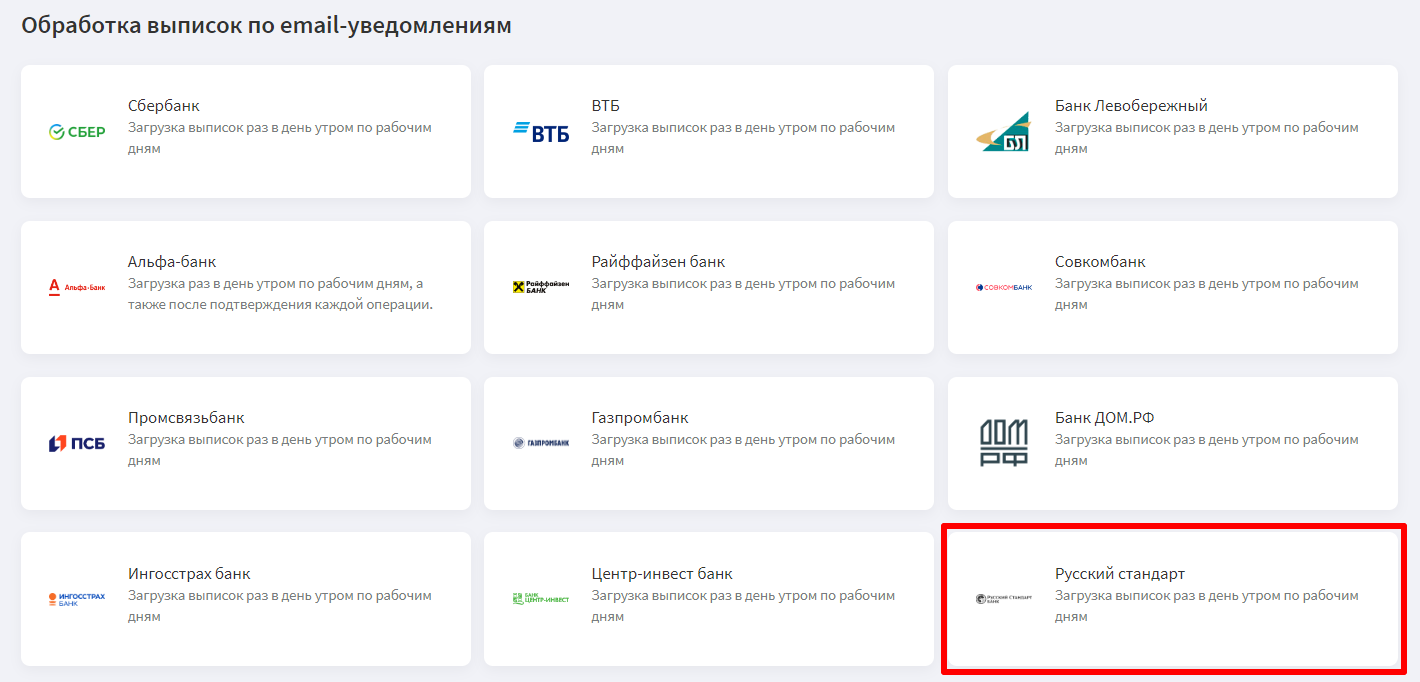Choose the Центр-инвест банк title

pos(662,574)
